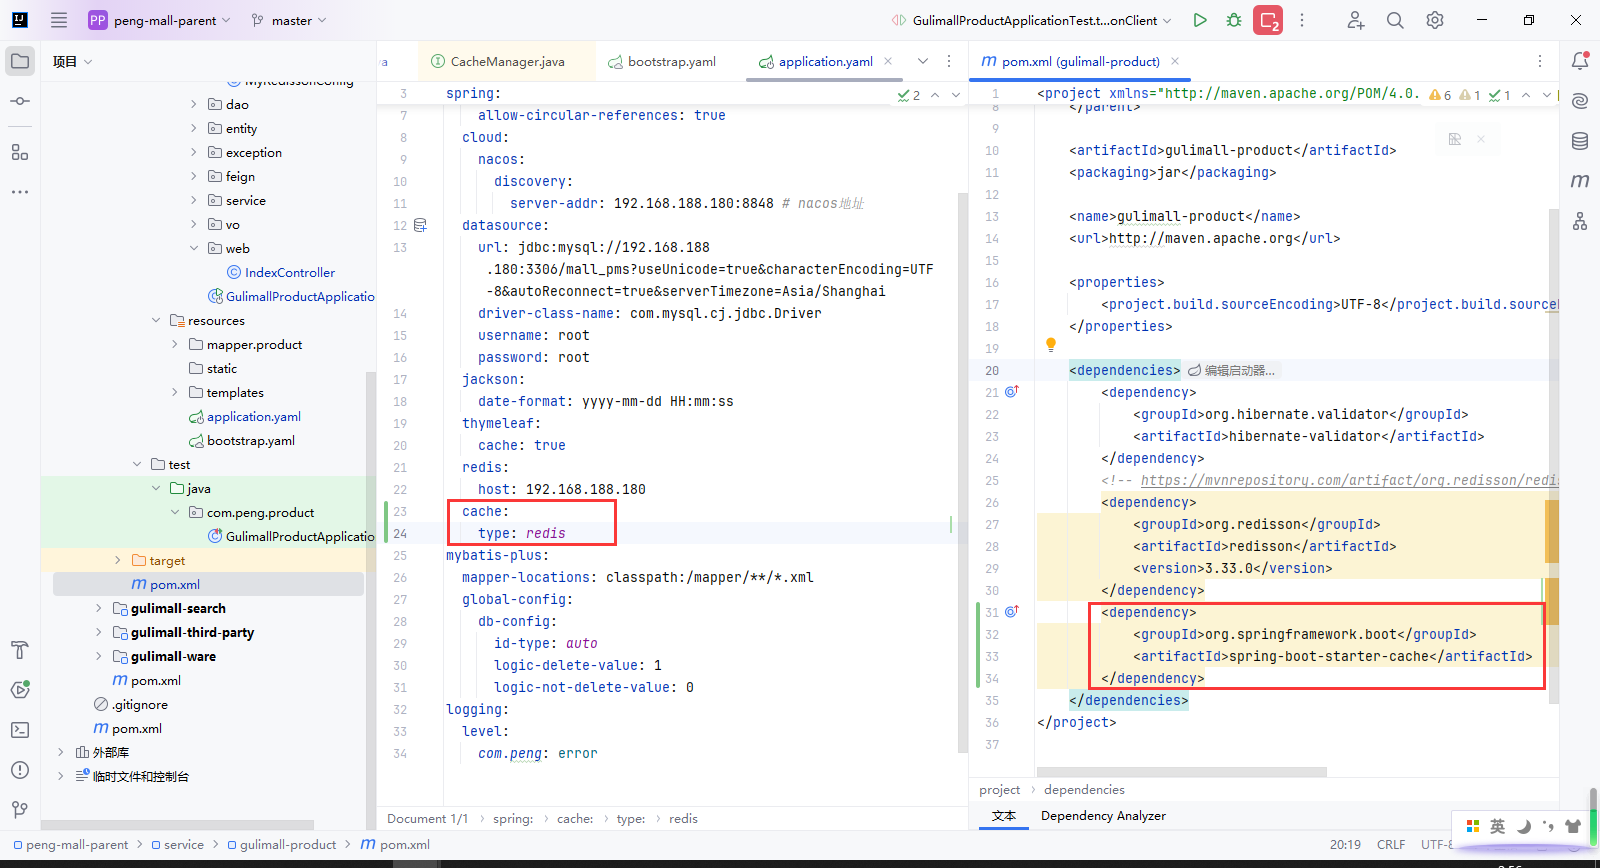
Task: Open the master branch dropdown
Action: pos(289,20)
